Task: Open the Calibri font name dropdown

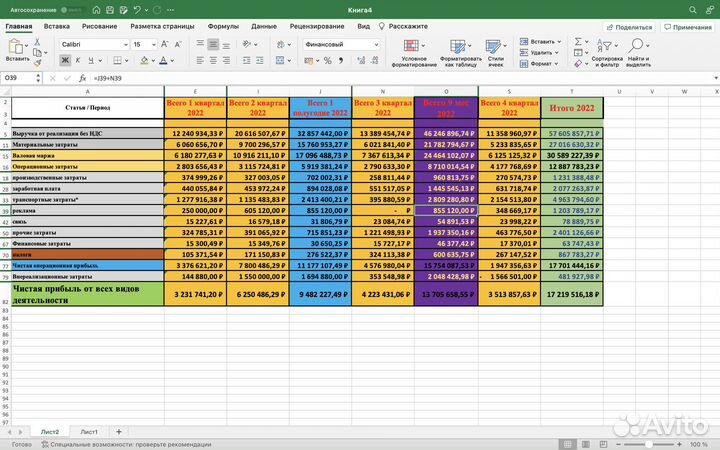Action: point(125,45)
